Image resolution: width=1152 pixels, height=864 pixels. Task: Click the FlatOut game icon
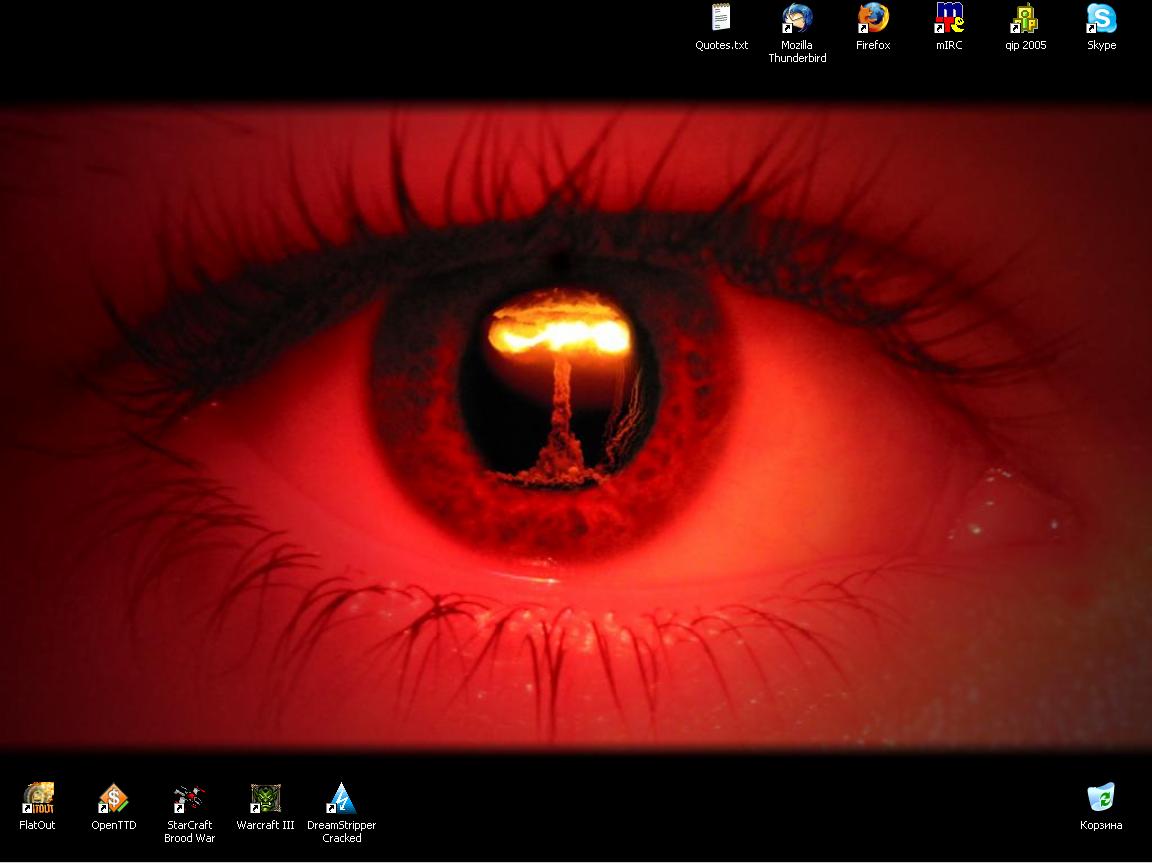pos(38,798)
